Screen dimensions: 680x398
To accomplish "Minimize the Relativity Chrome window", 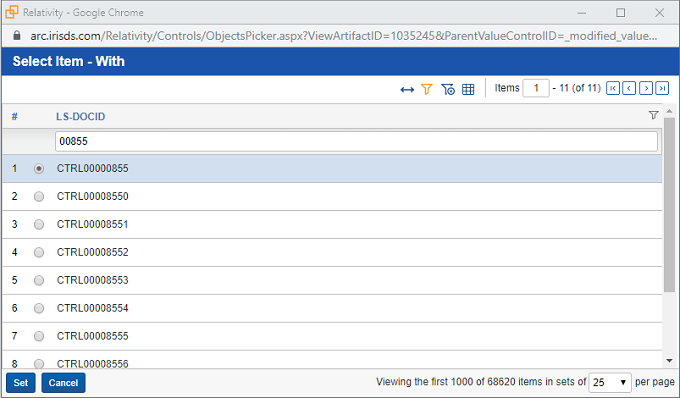I will tap(582, 13).
